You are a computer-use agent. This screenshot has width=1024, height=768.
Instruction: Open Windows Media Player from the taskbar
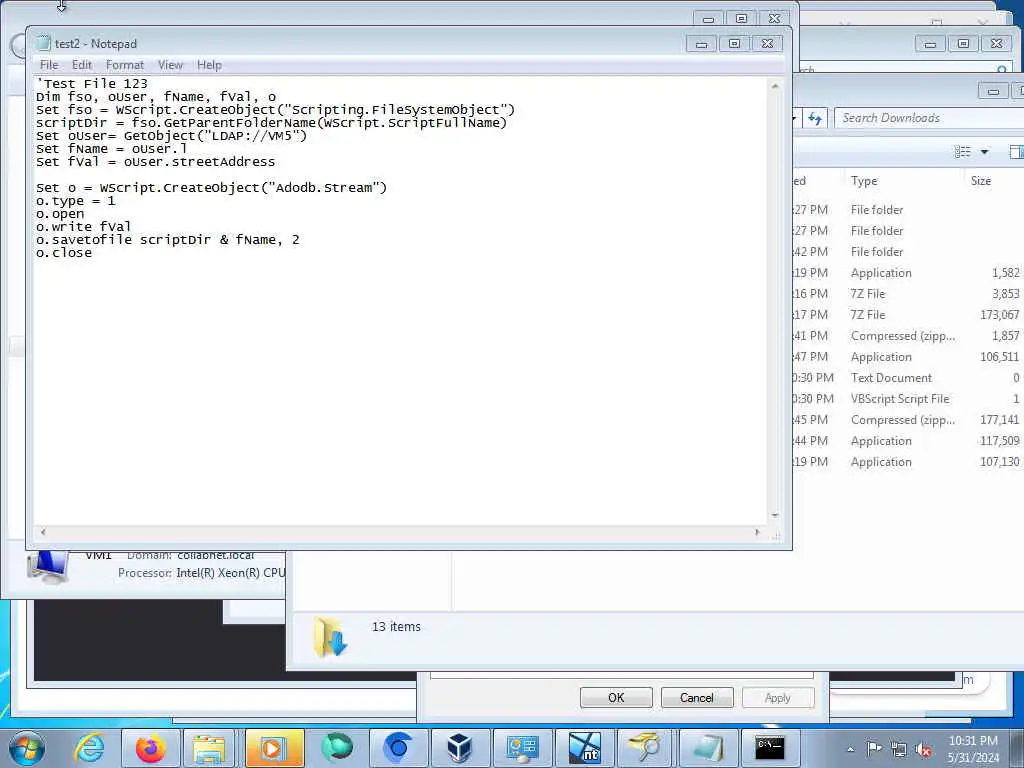[x=274, y=748]
